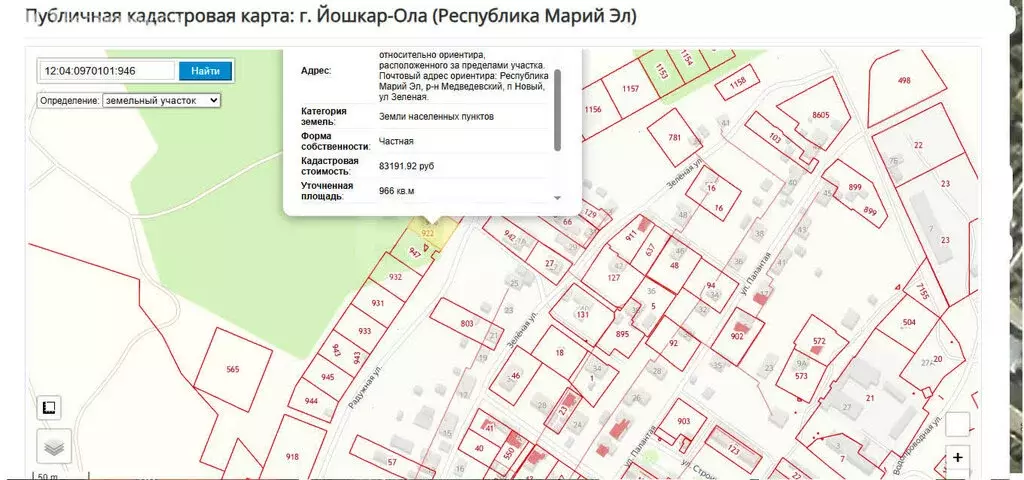Click the Уточненная площадь label

point(327,191)
